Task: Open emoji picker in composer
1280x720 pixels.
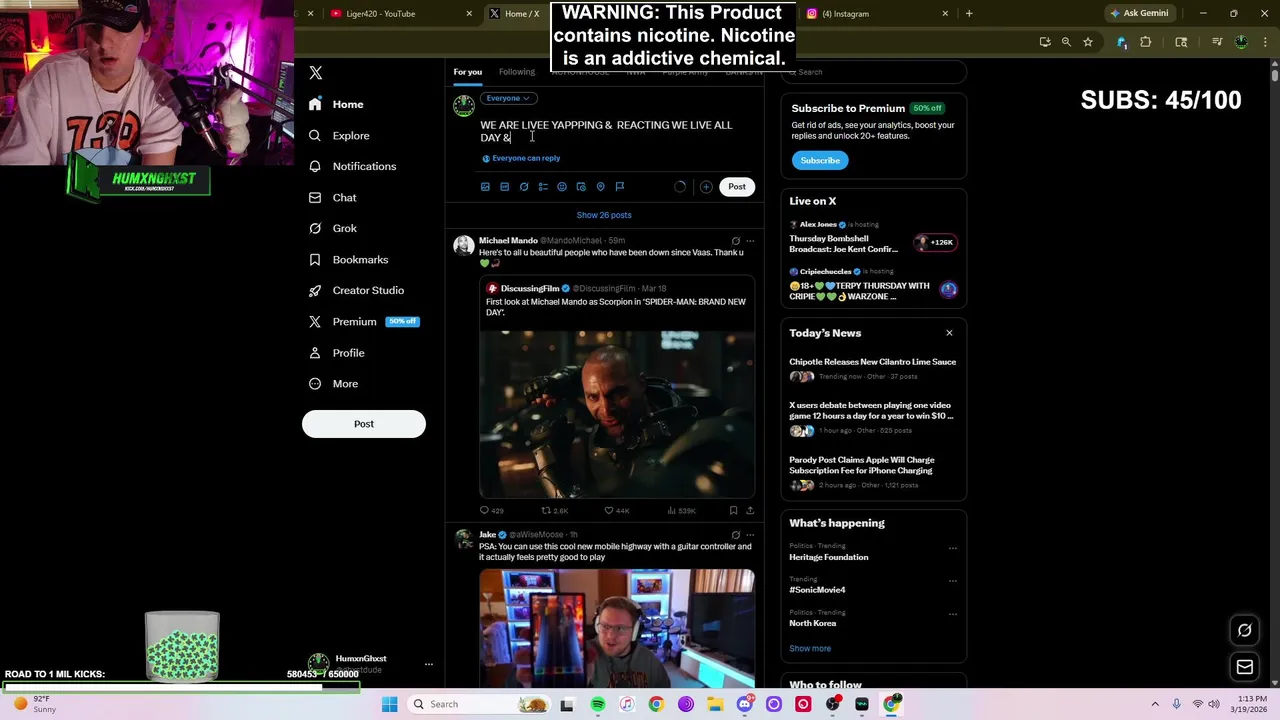Action: pos(562,187)
